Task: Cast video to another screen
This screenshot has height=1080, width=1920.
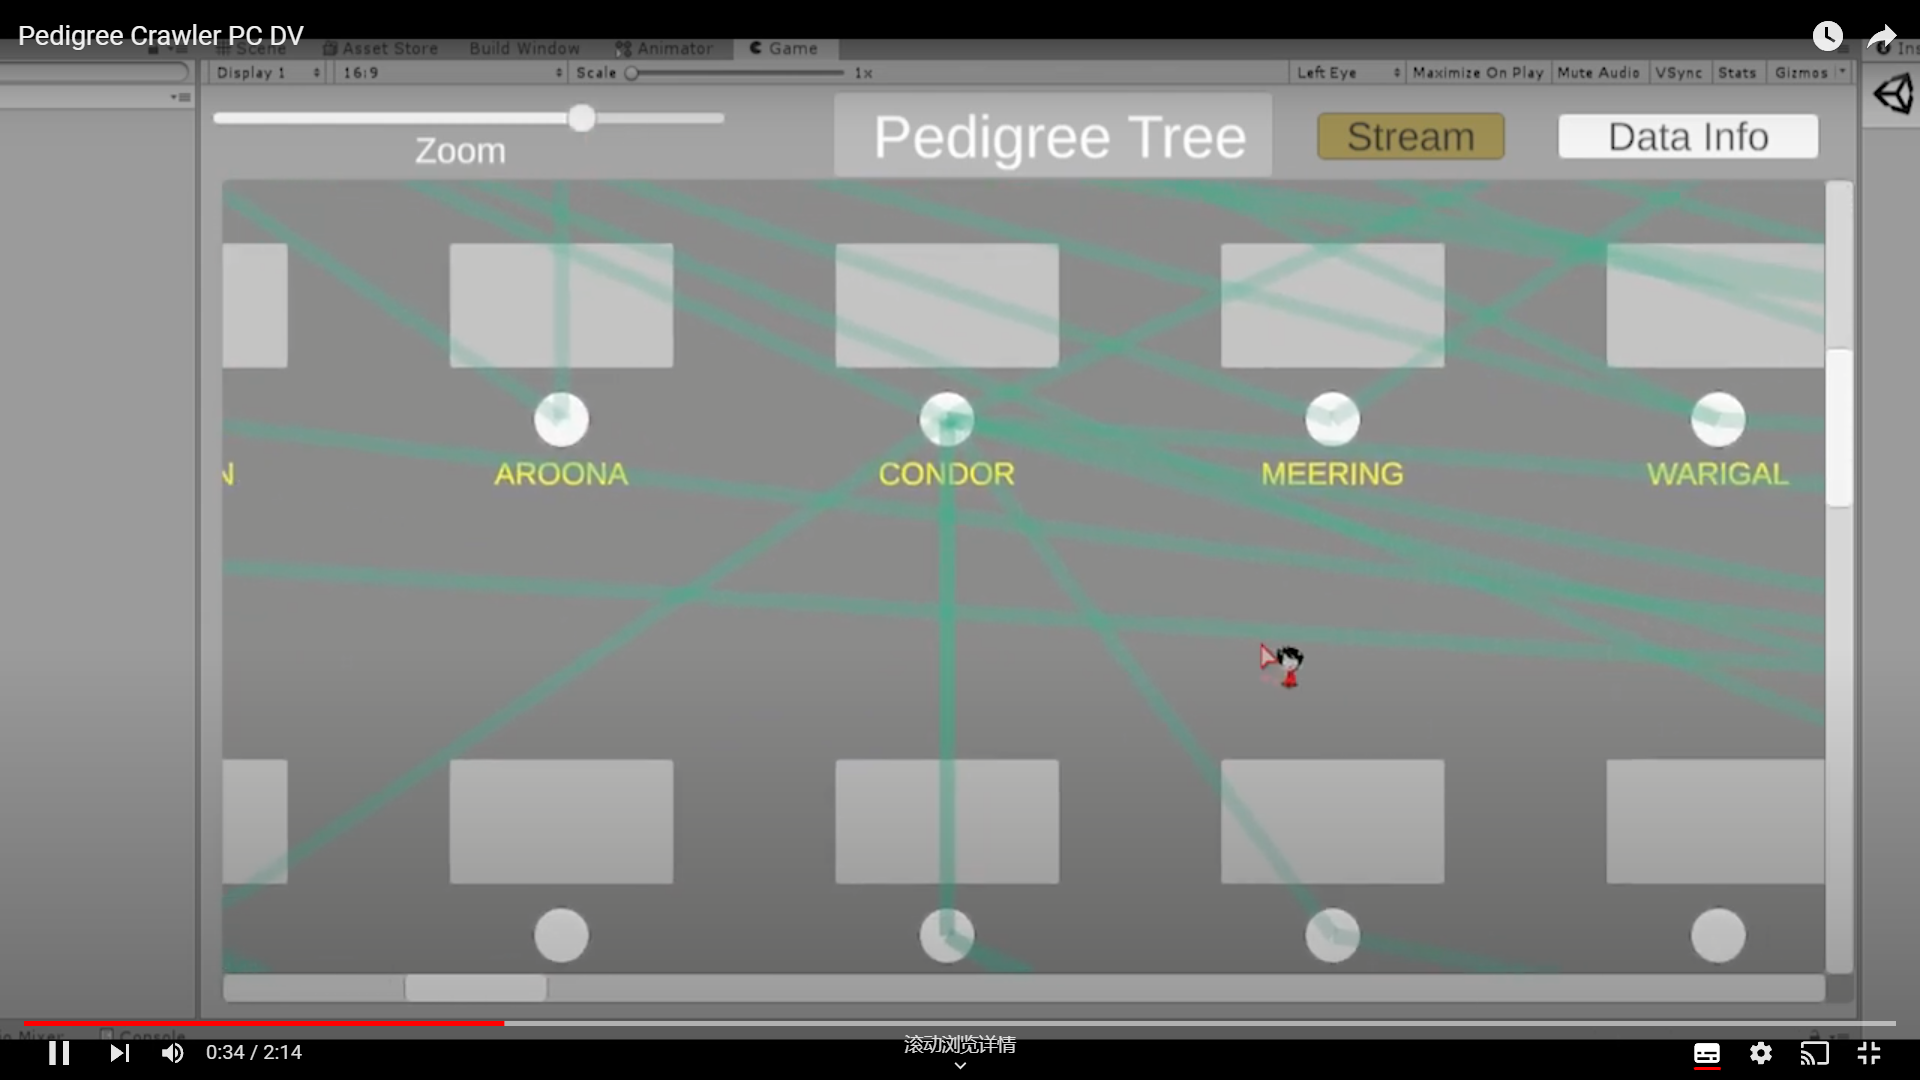Action: (x=1814, y=1053)
